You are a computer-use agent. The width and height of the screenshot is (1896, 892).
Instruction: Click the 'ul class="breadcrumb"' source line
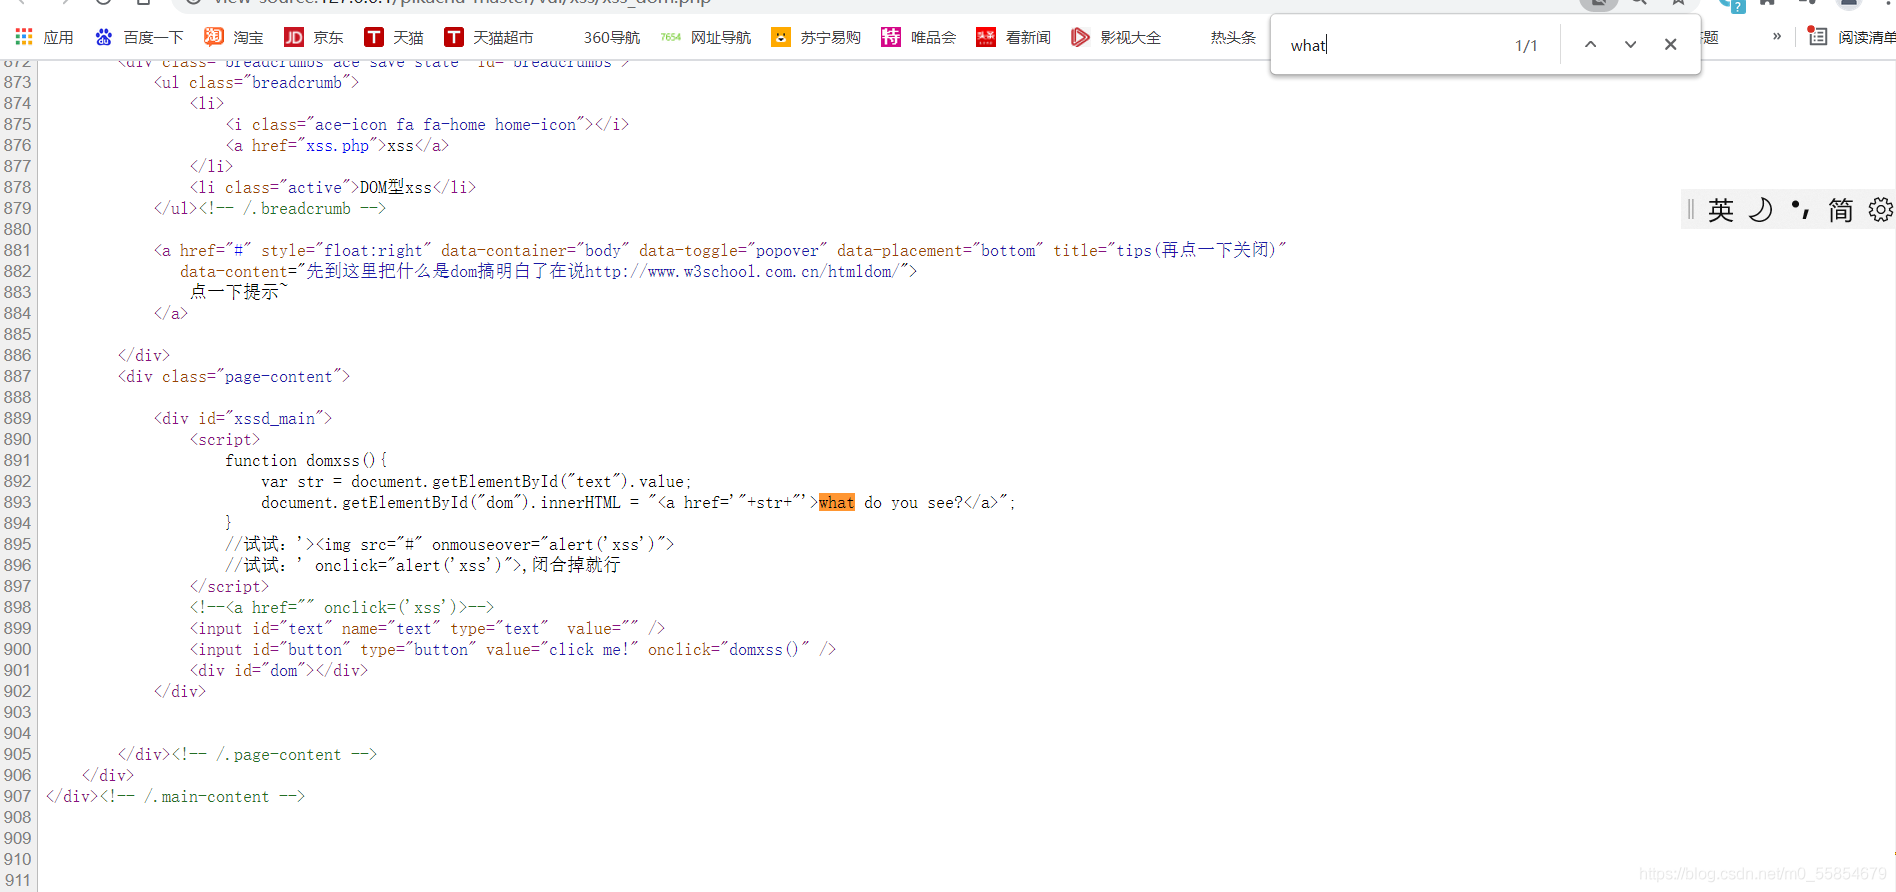point(256,82)
